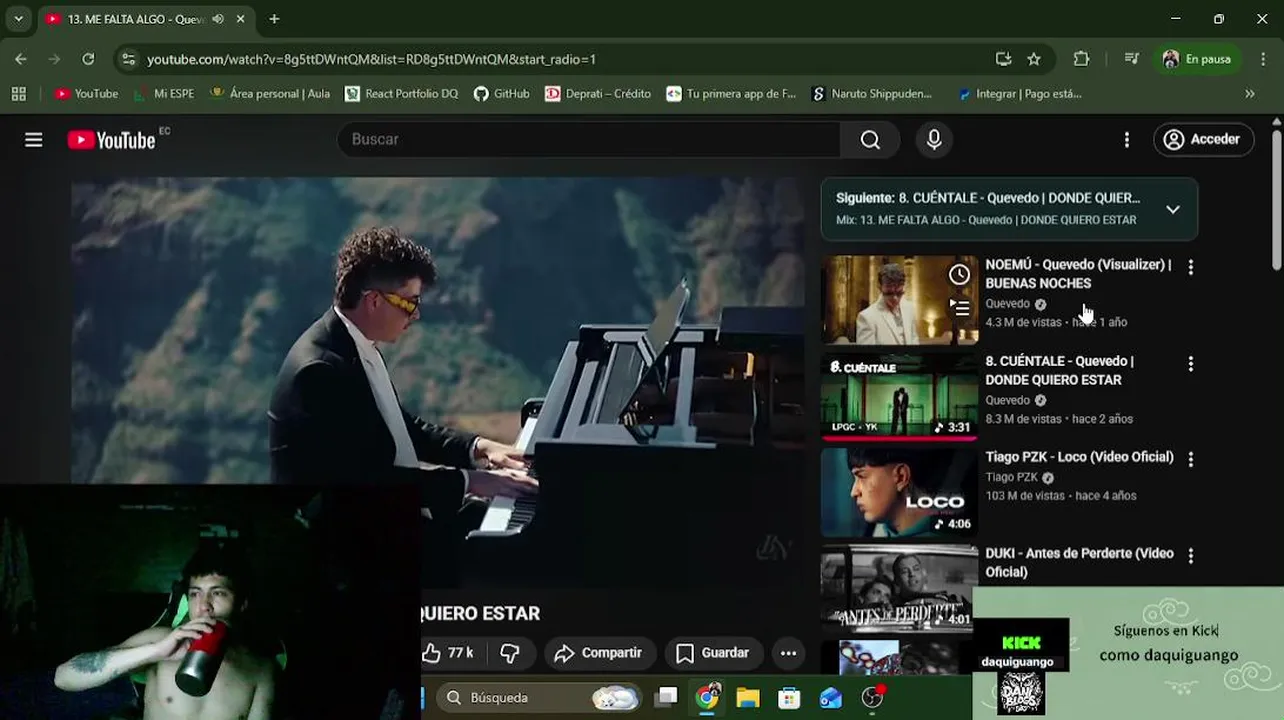Viewport: 1284px width, 720px height.
Task: Open options menu for DUKI Antes de Perderte
Action: [x=1190, y=556]
